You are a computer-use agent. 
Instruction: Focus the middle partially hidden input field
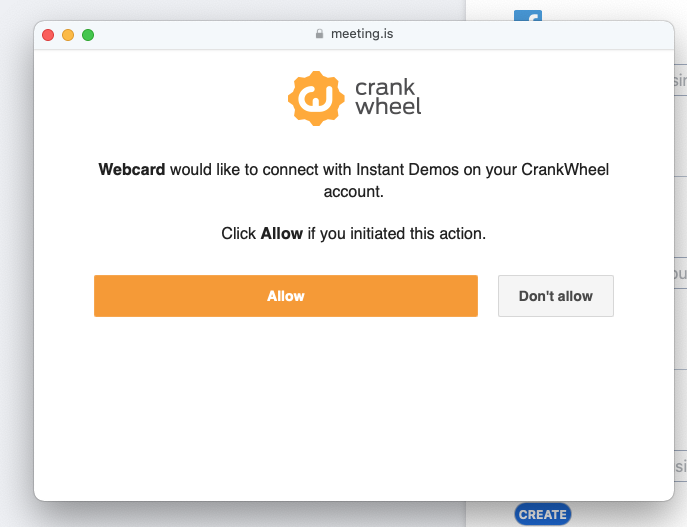680,273
